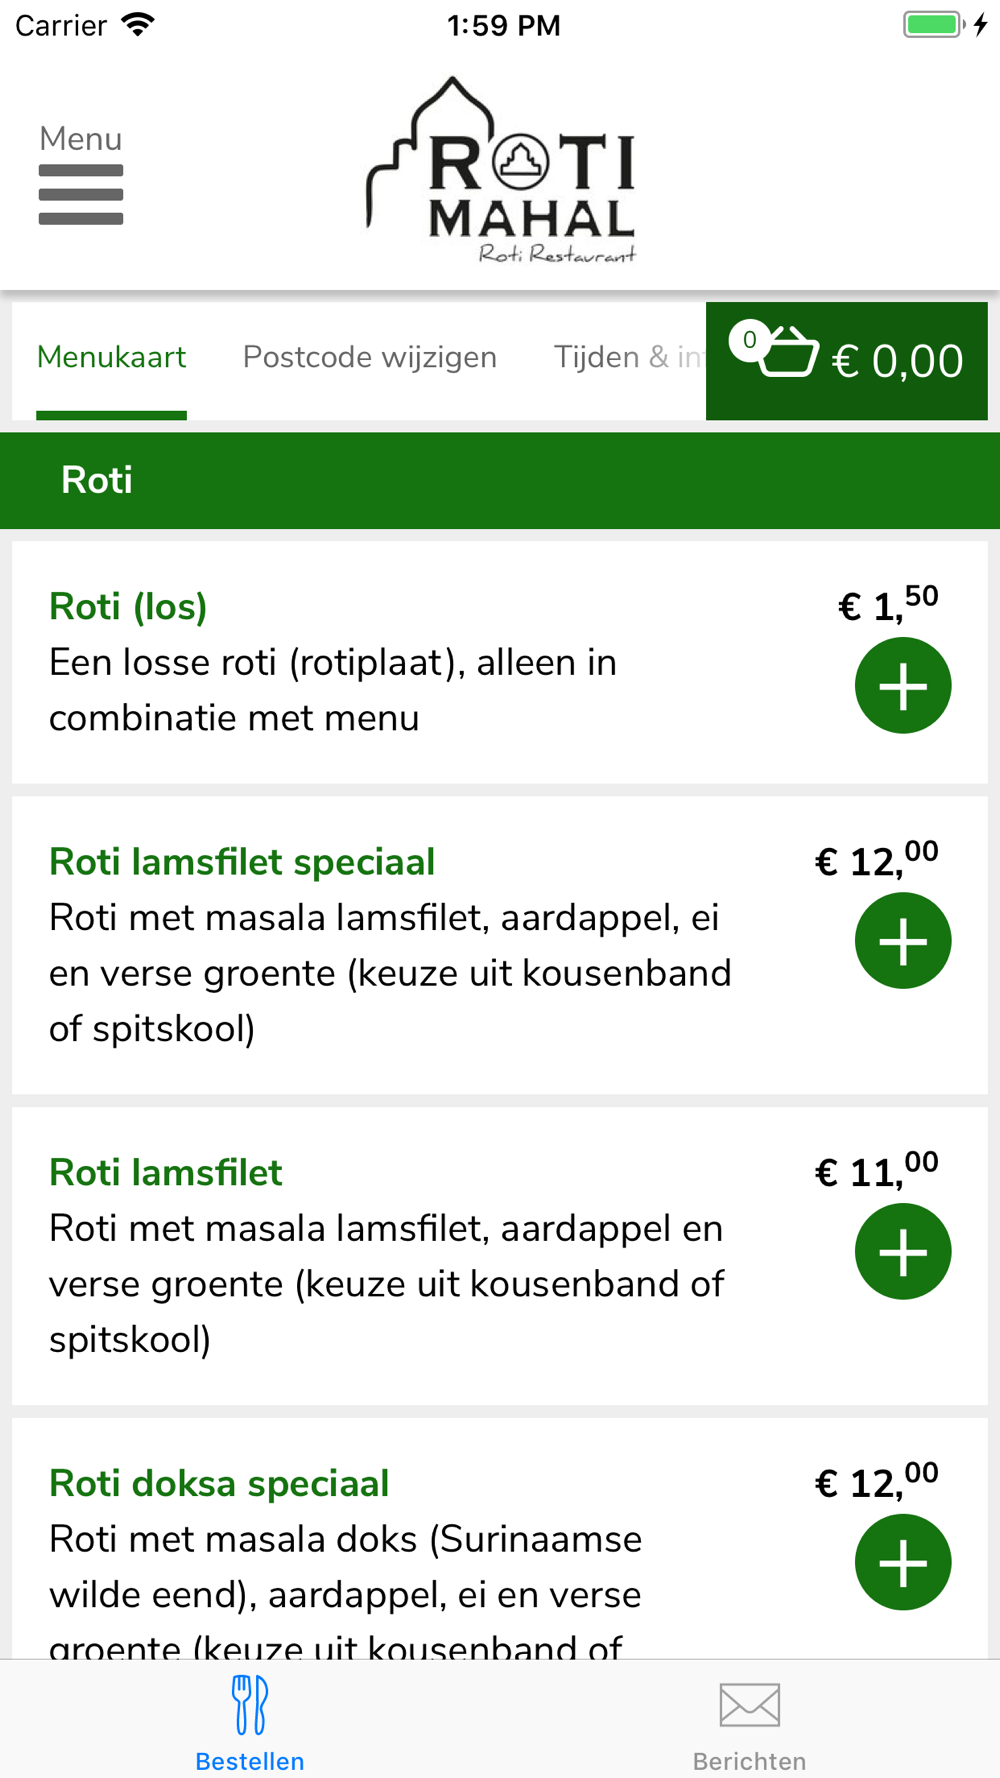Tap the Roti lamsfilet description text
Screen dimensions: 1000x1778
point(387,1284)
